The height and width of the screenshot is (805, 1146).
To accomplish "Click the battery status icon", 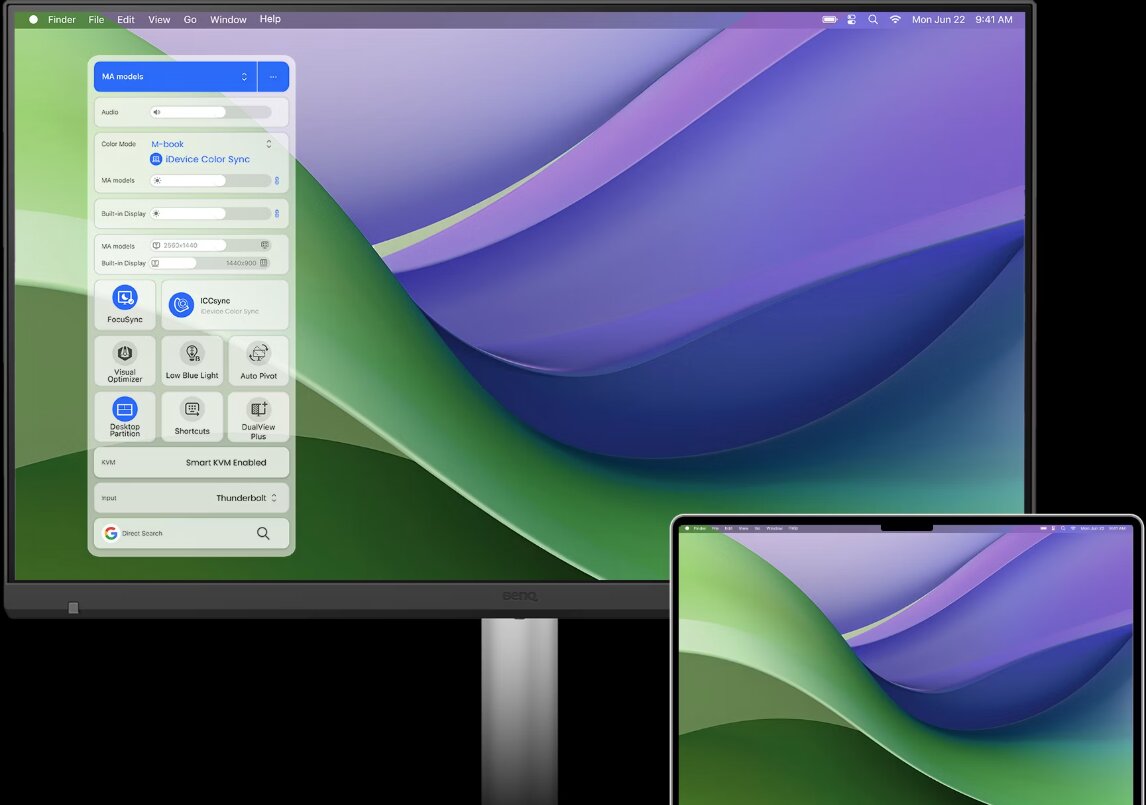I will tap(830, 20).
